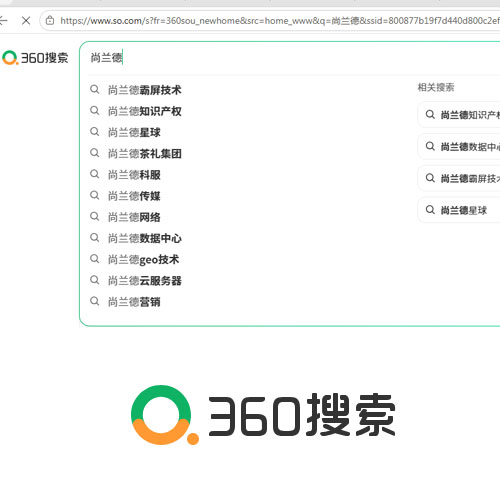Click magnifier icon beside 尚兰德网络 suggestion
Viewport: 500px width, 500px height.
click(x=95, y=216)
